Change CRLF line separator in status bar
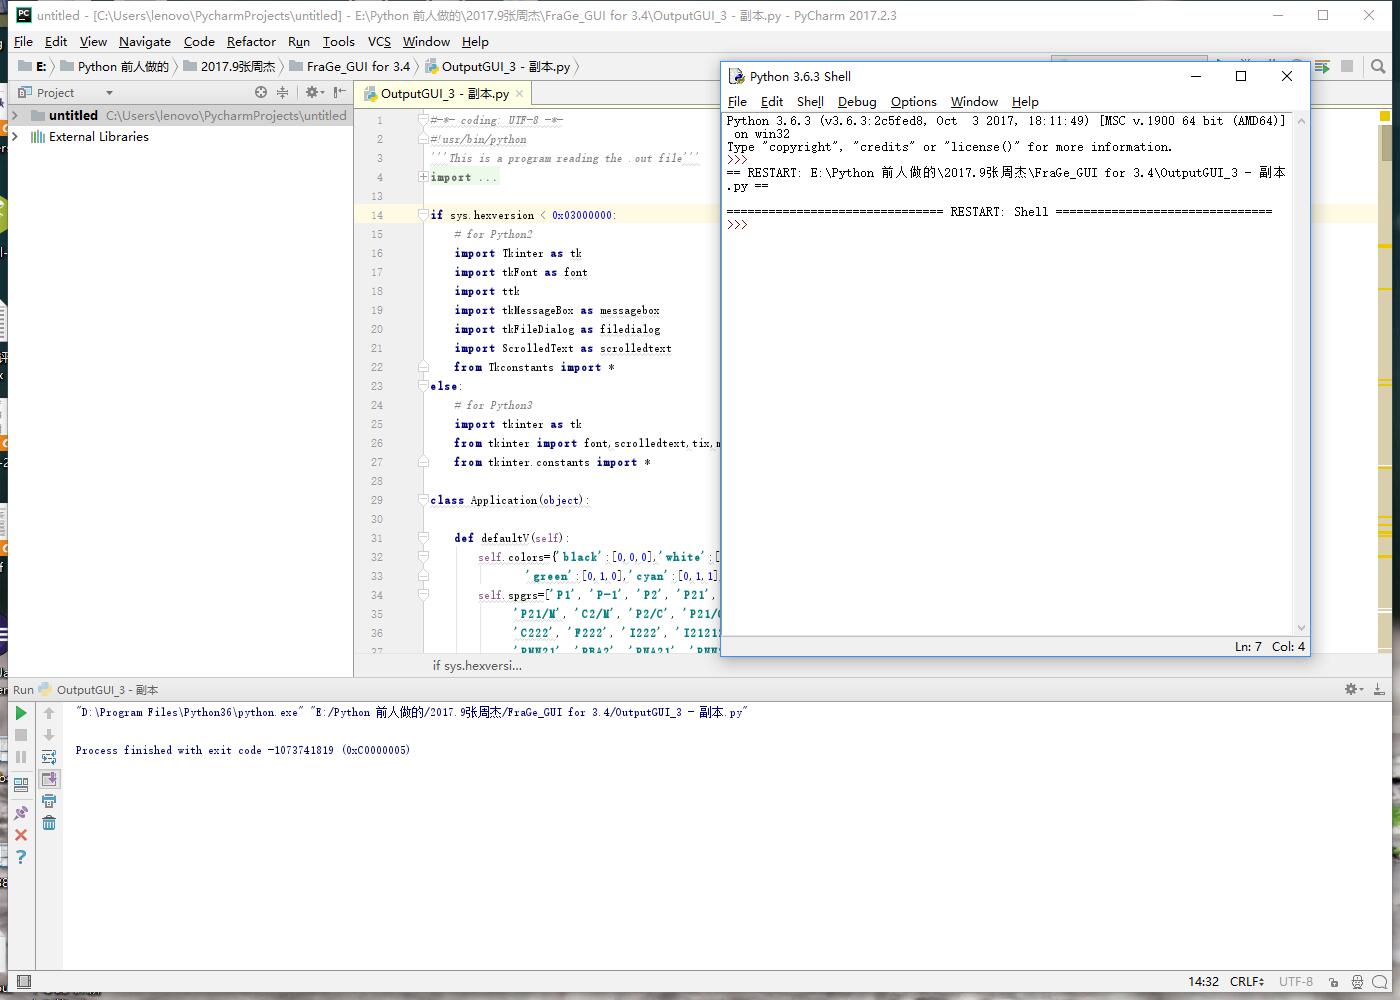 point(1247,981)
